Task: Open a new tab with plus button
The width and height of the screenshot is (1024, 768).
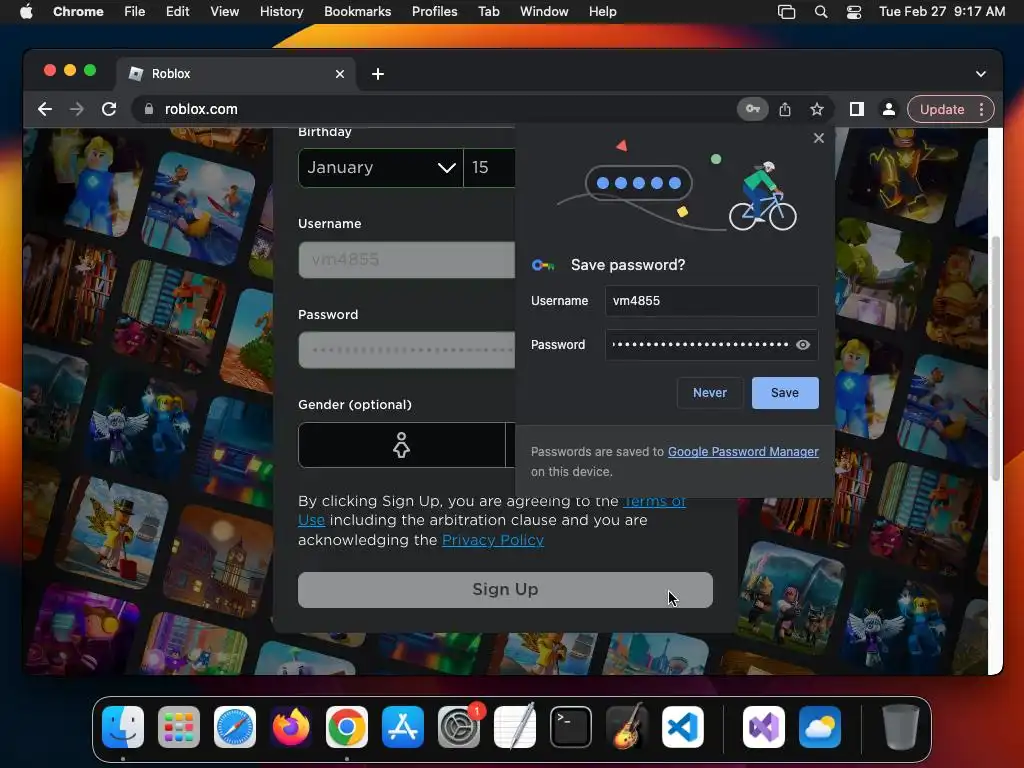Action: click(x=377, y=74)
